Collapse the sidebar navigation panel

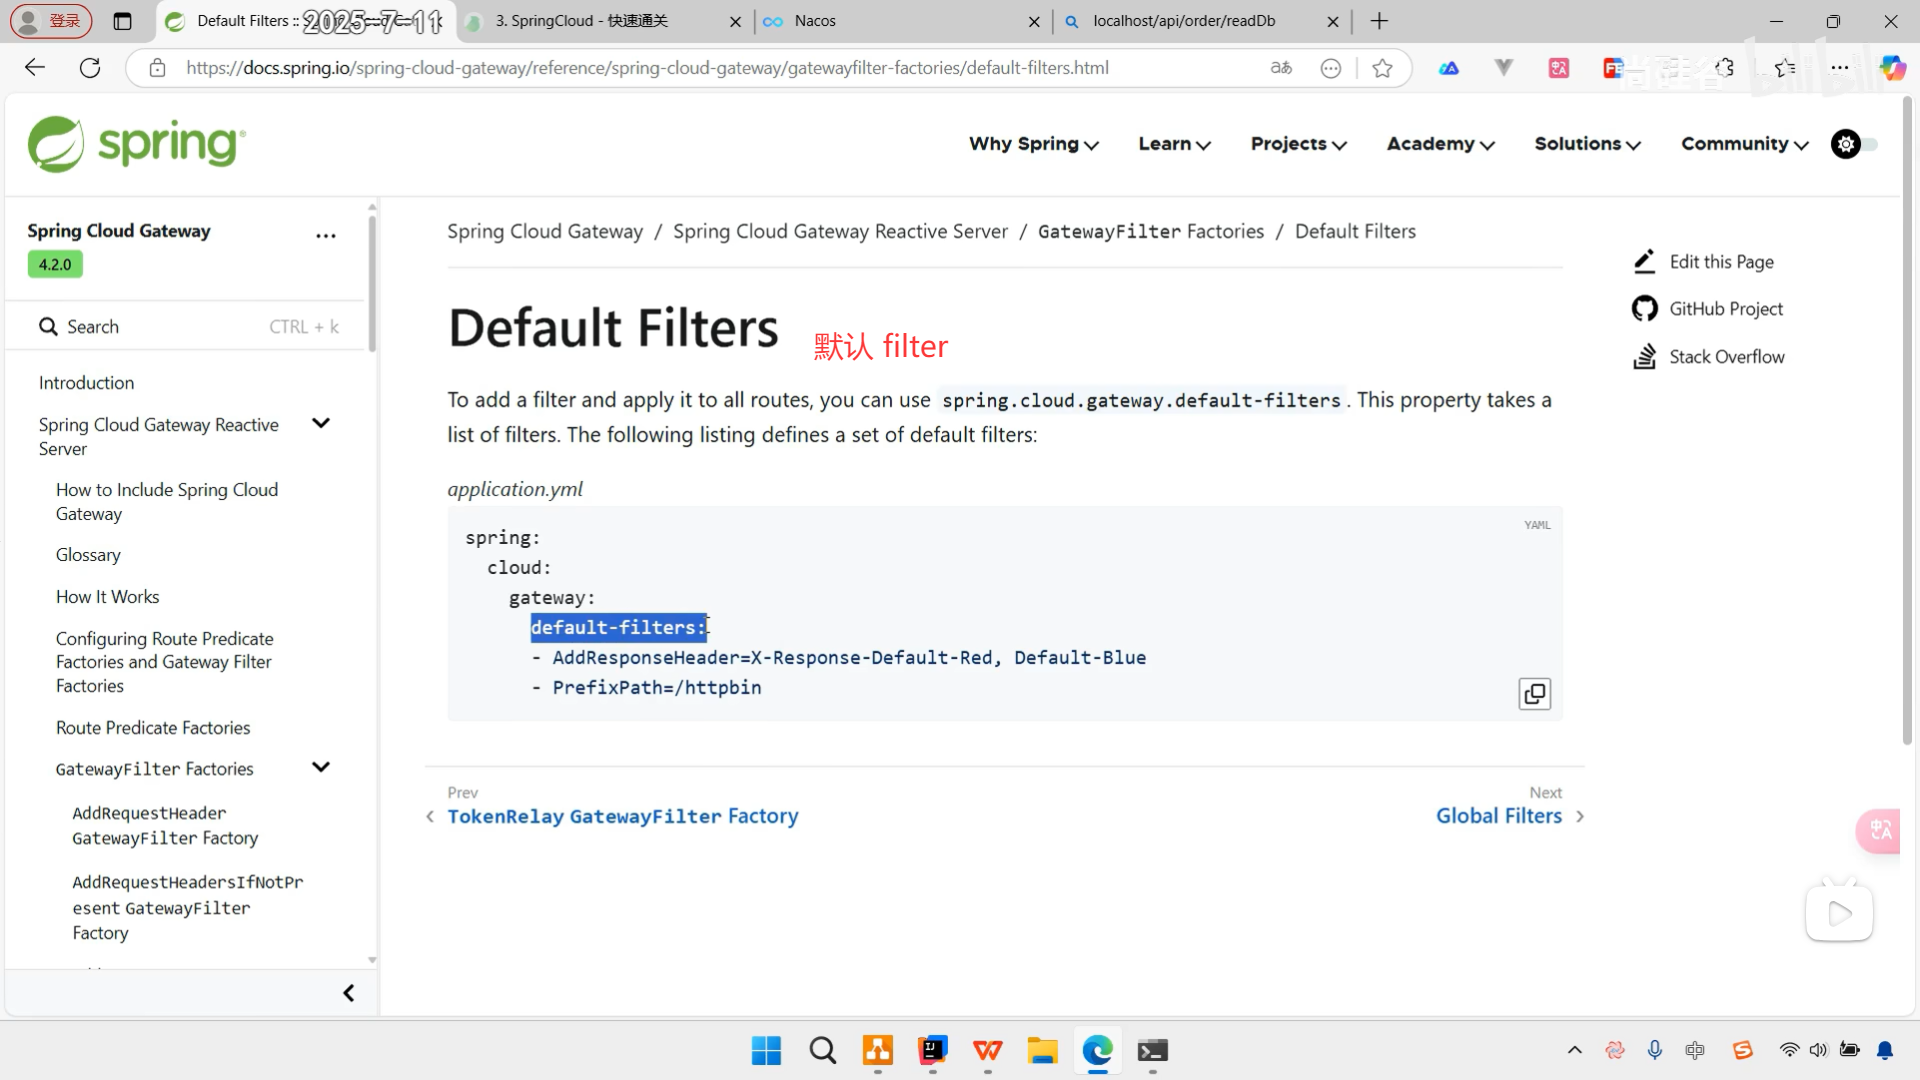pos(348,993)
